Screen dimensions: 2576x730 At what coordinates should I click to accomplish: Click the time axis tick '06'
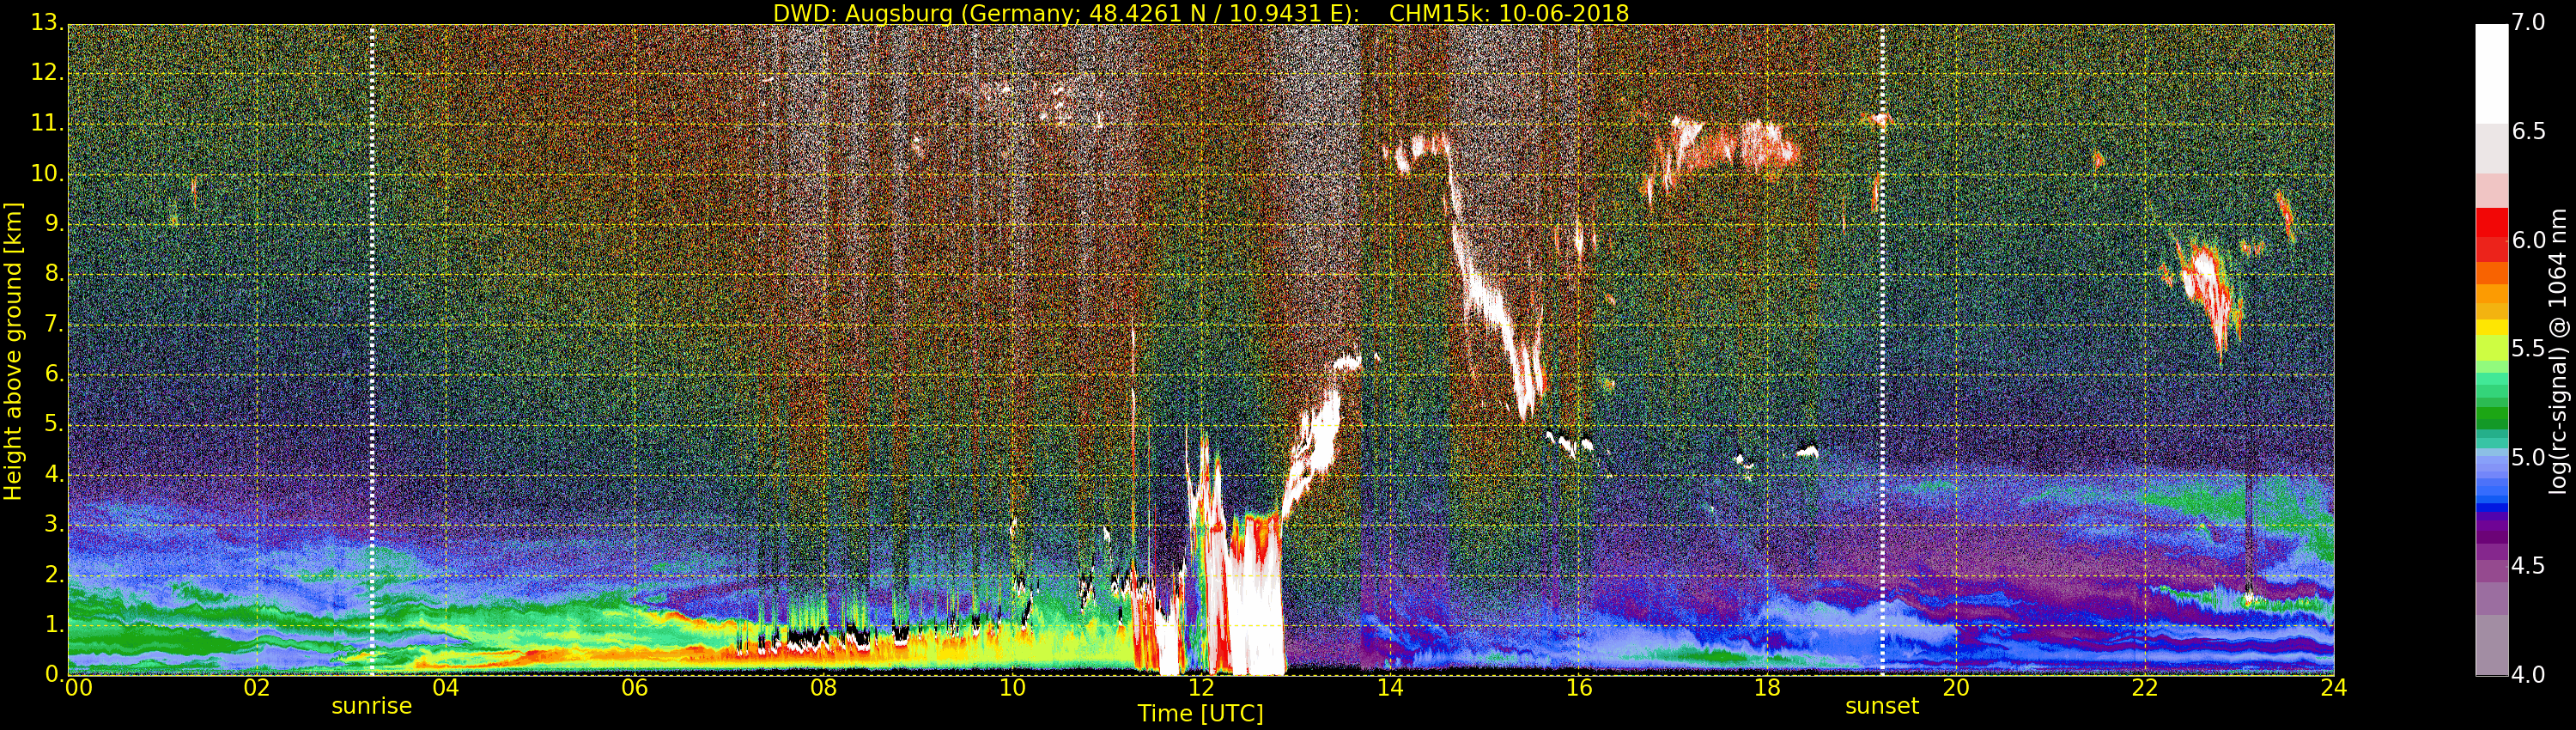click(x=634, y=687)
